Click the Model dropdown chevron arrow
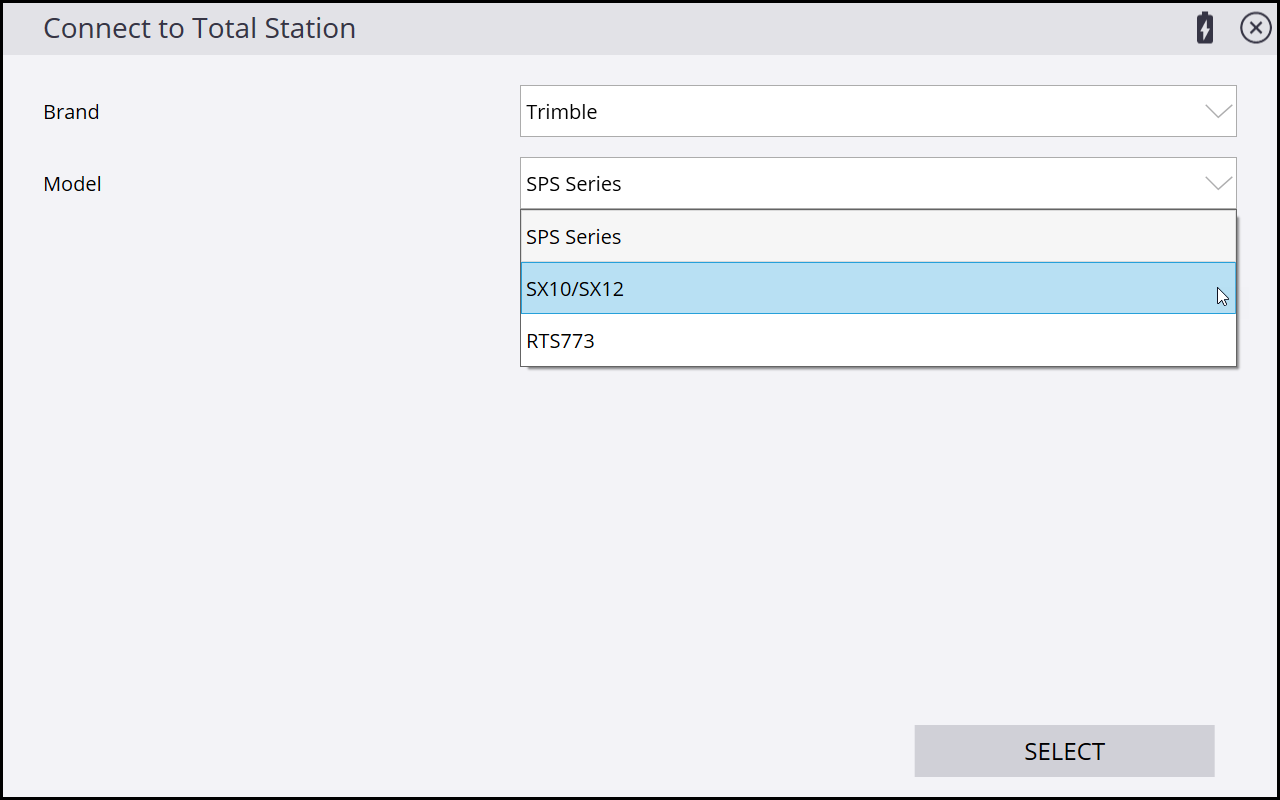The height and width of the screenshot is (800, 1280). (x=1218, y=183)
